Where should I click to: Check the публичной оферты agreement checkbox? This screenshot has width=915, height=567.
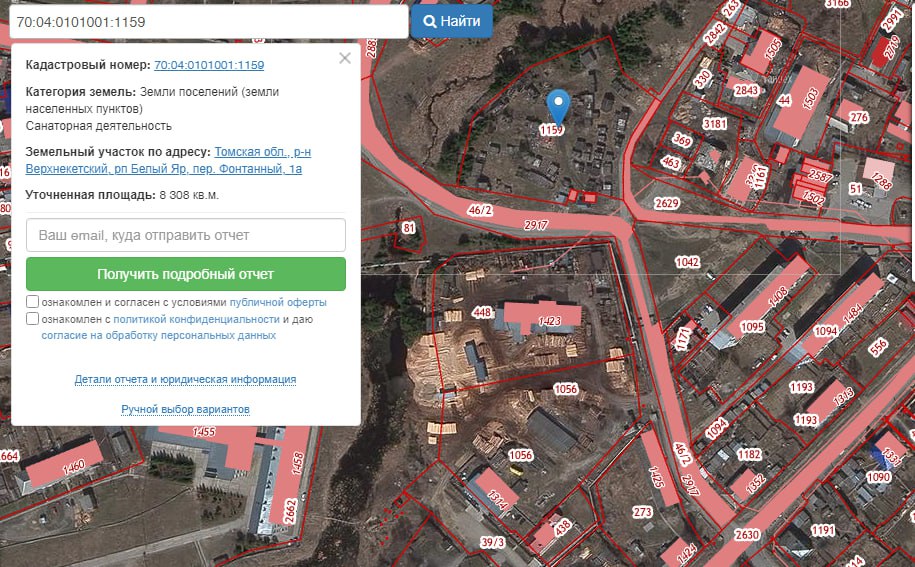pos(32,302)
